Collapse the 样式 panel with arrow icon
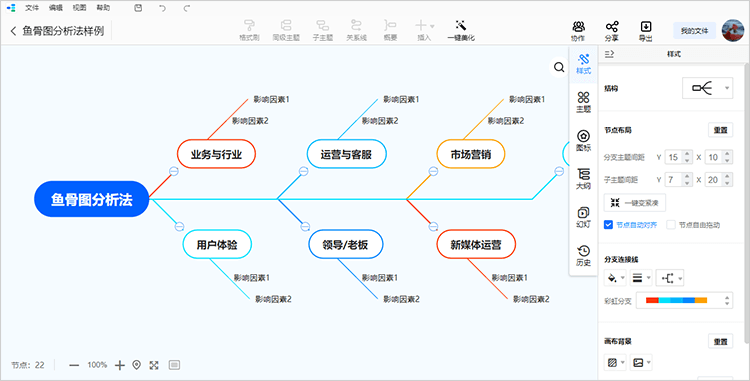This screenshot has width=750, height=381. coord(609,54)
